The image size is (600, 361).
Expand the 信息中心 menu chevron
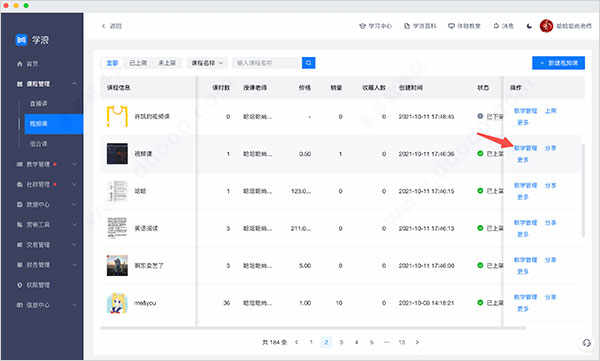pos(74,305)
